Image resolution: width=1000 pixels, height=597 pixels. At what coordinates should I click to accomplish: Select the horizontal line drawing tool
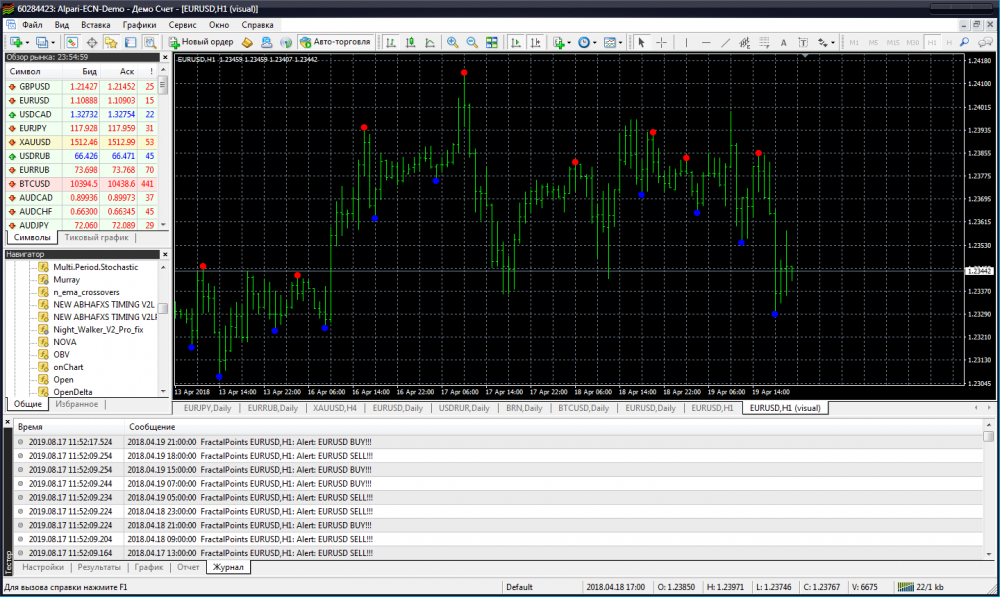706,42
